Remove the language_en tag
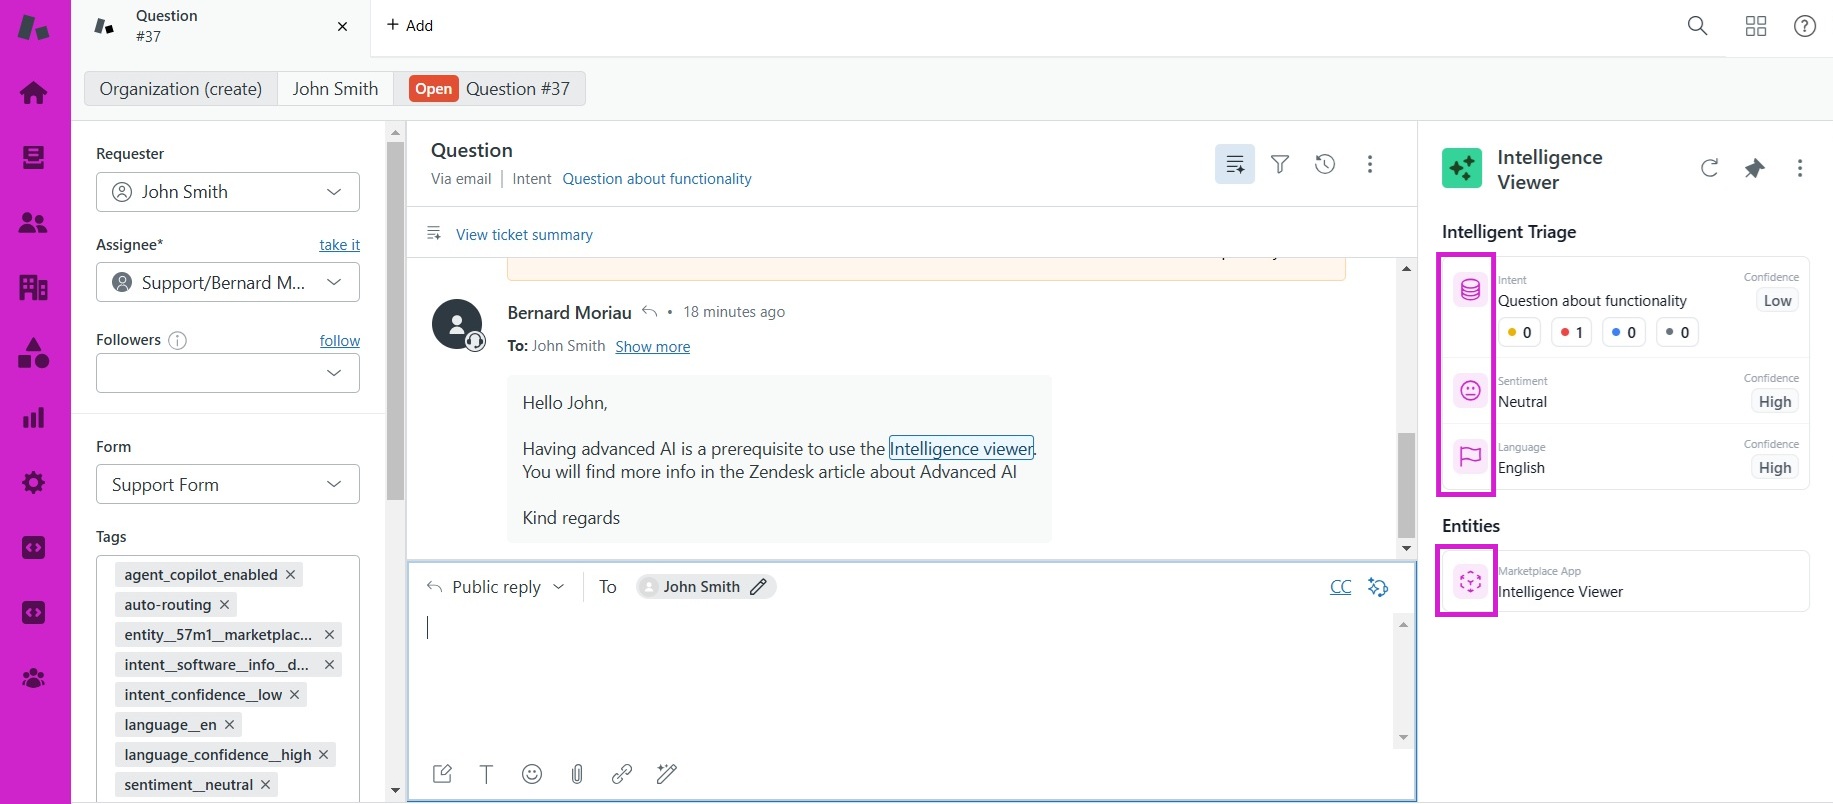Viewport: 1833px width, 804px height. tap(229, 725)
